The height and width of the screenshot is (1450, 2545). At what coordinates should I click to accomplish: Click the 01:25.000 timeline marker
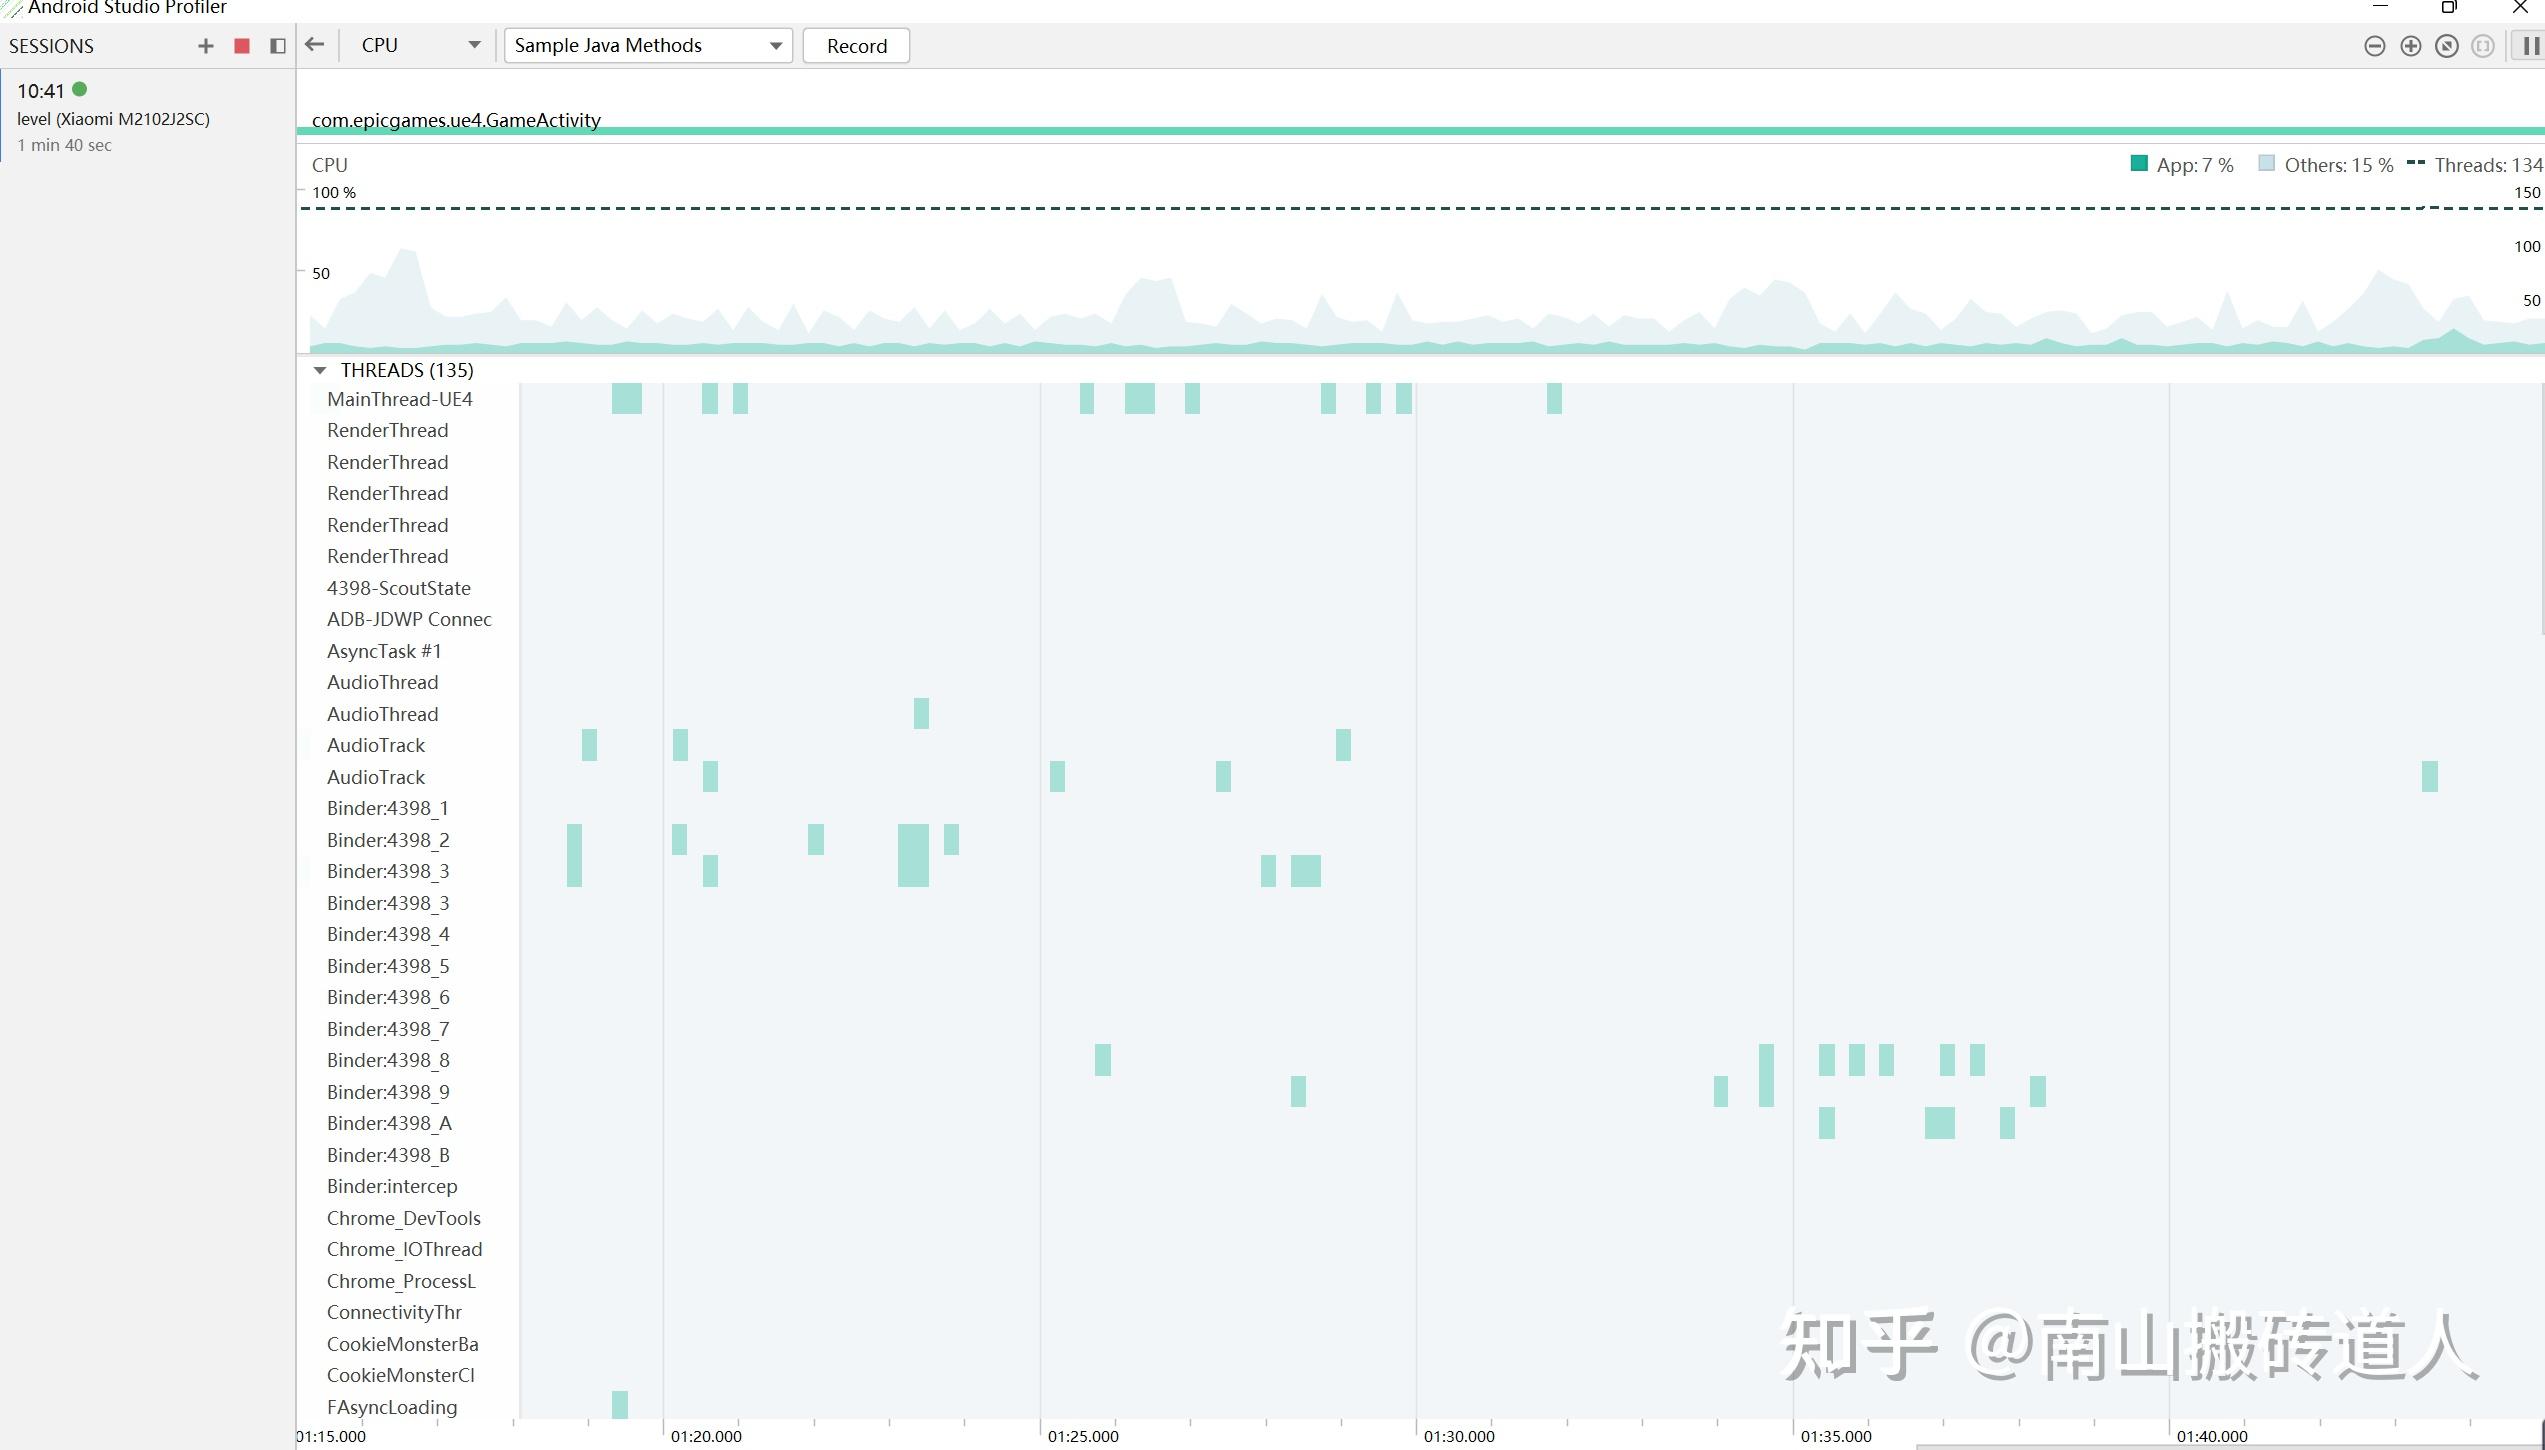(1082, 1436)
